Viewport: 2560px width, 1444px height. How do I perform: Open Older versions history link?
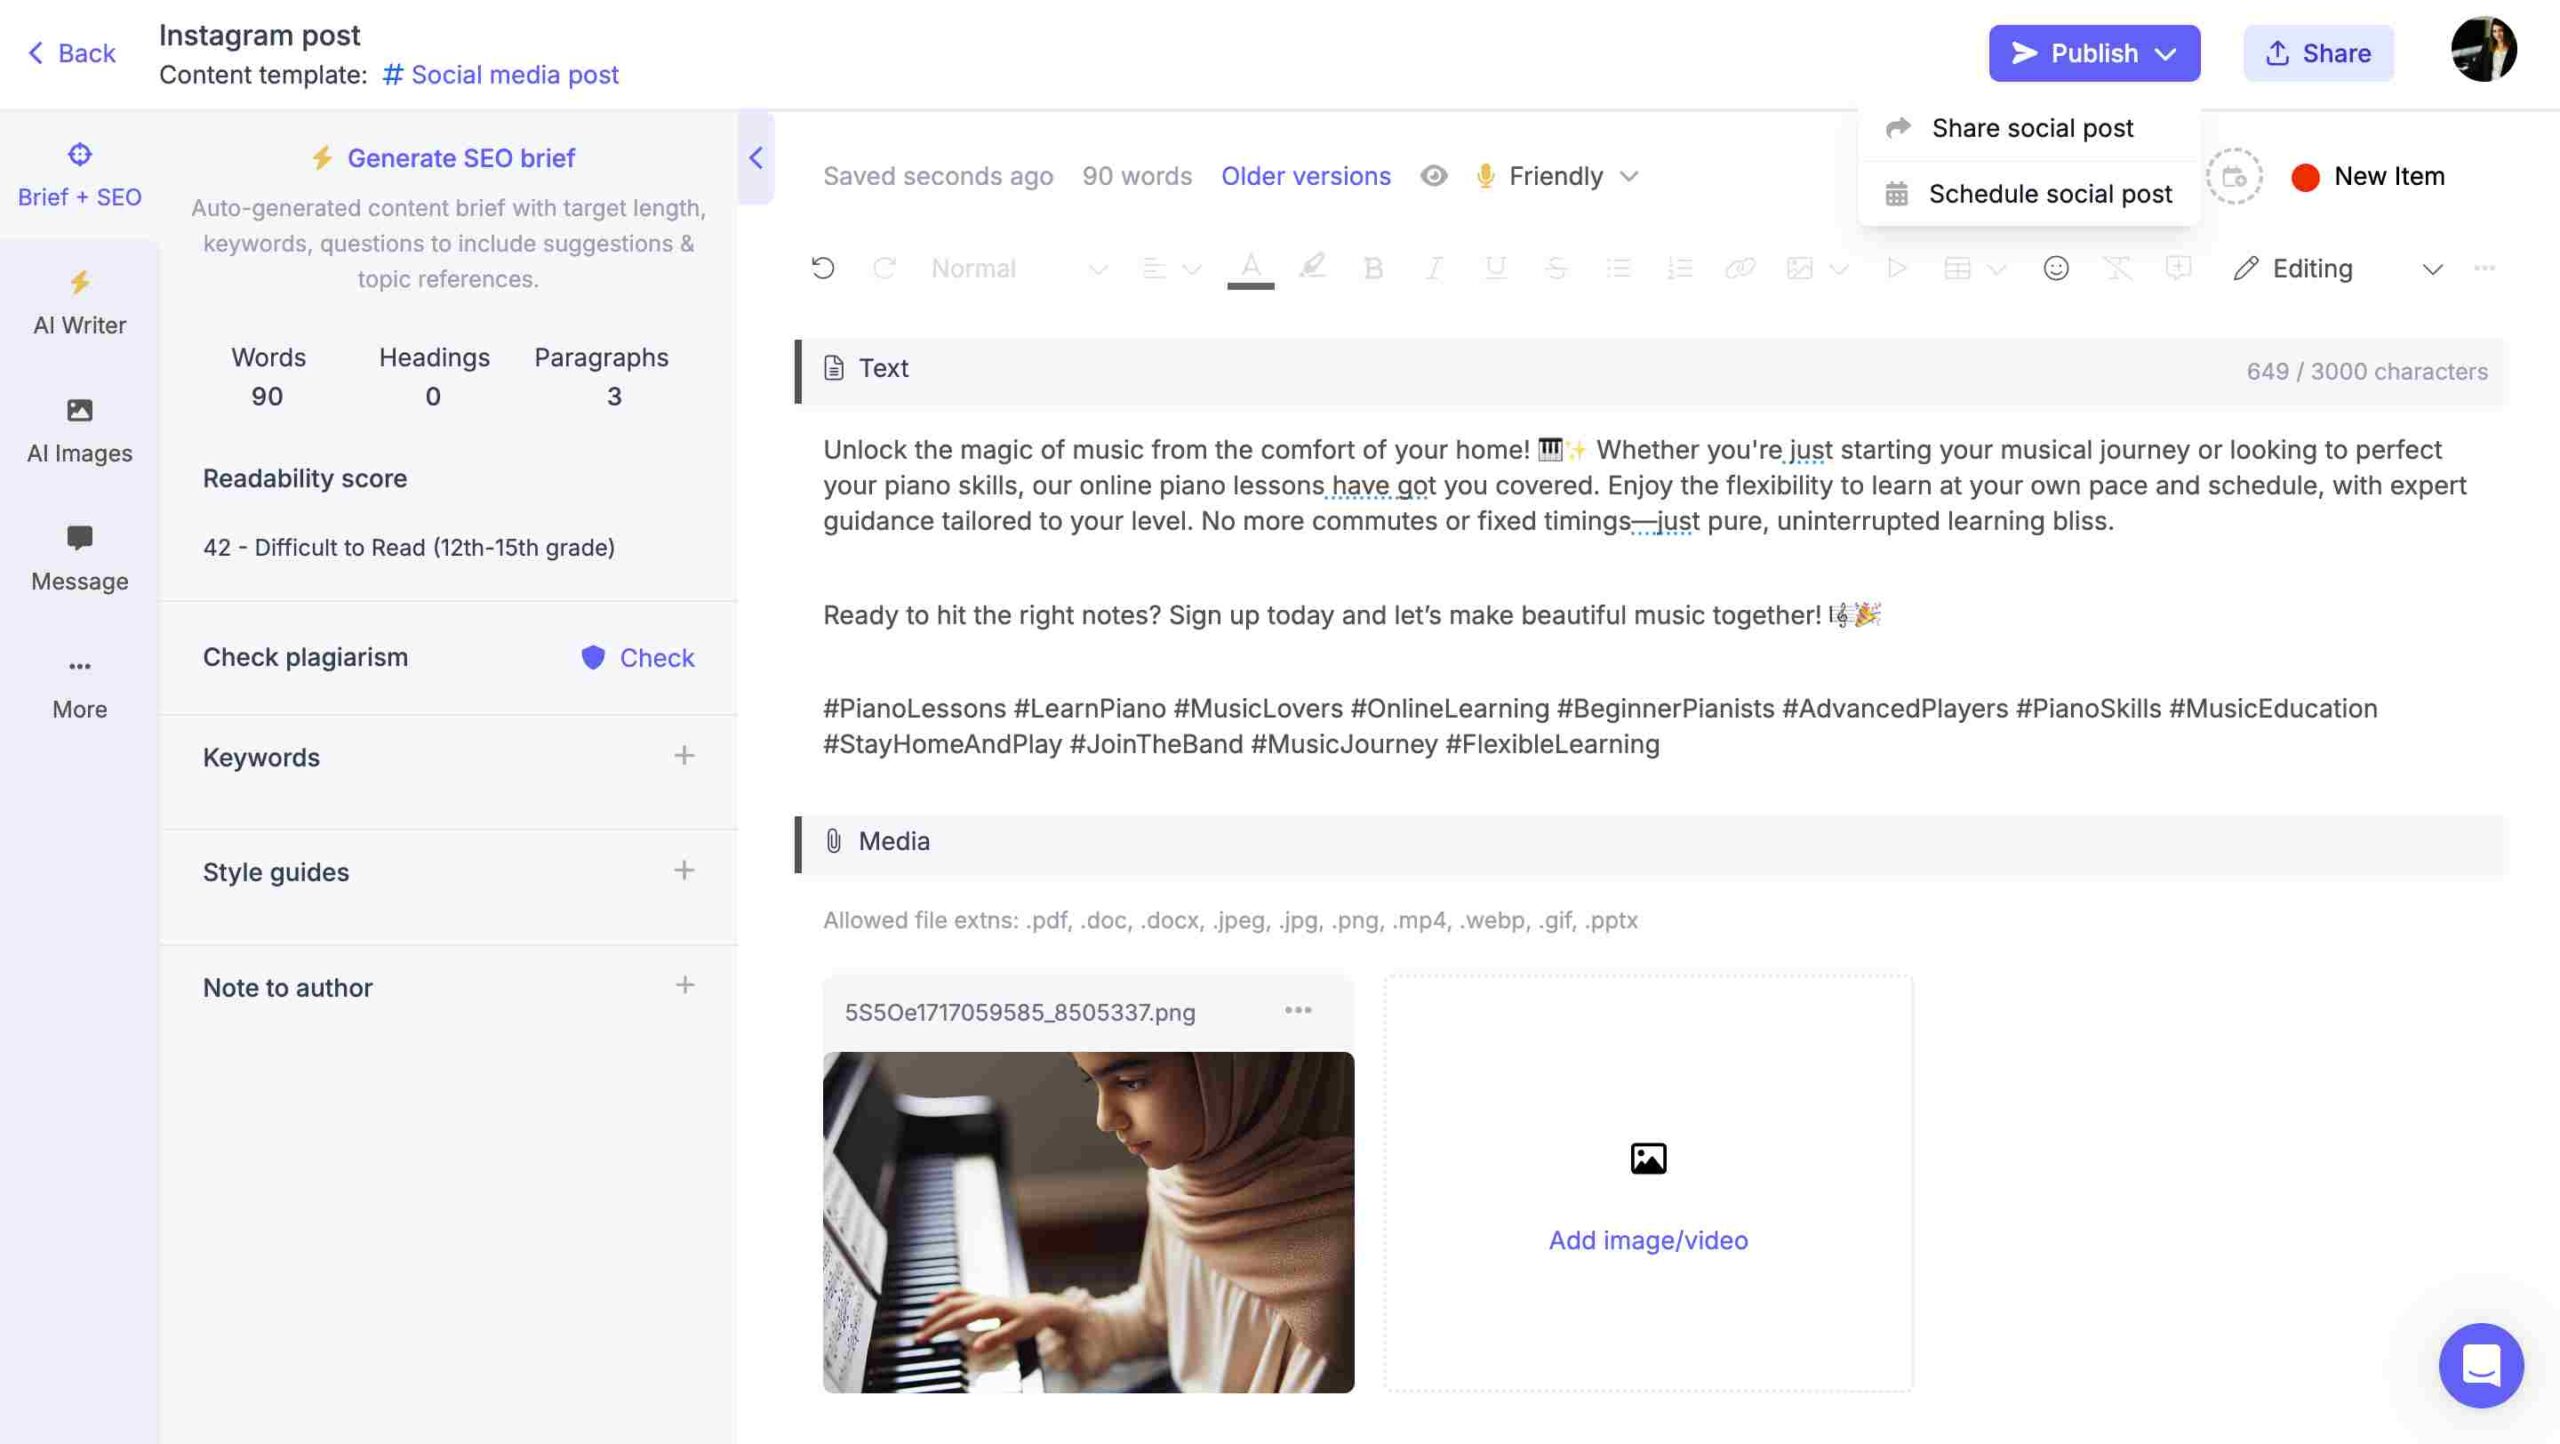[1306, 176]
